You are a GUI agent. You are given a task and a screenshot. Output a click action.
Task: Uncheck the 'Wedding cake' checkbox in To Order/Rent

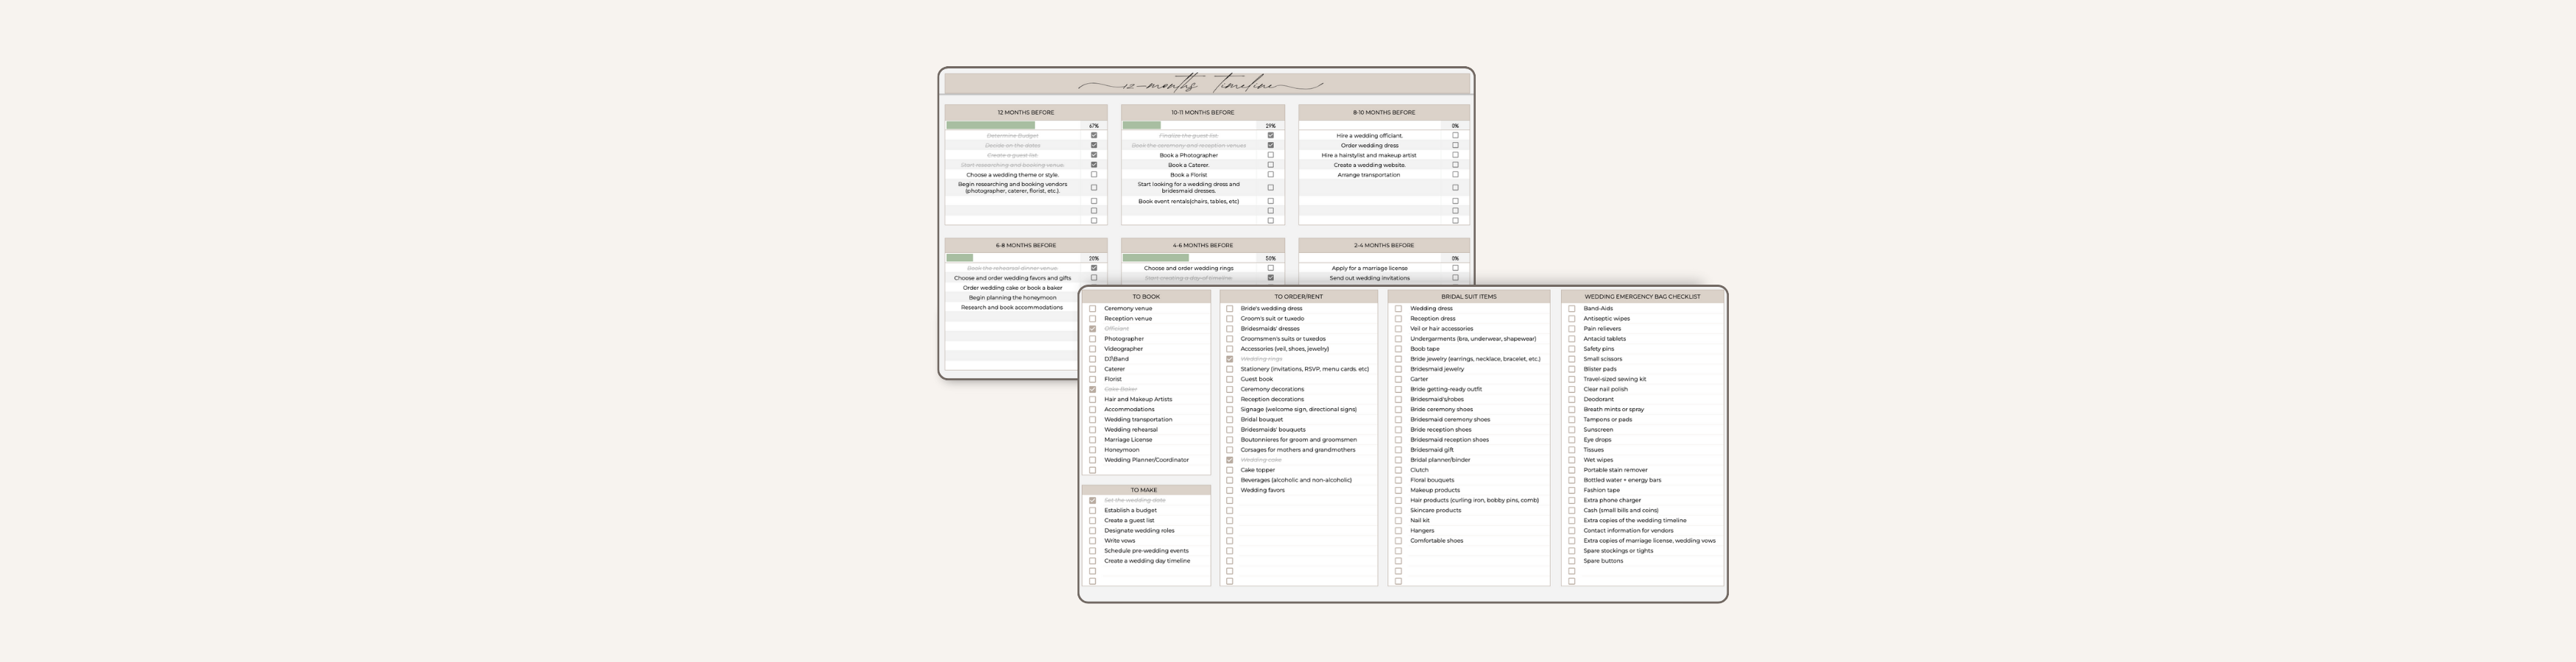pyautogui.click(x=1230, y=460)
